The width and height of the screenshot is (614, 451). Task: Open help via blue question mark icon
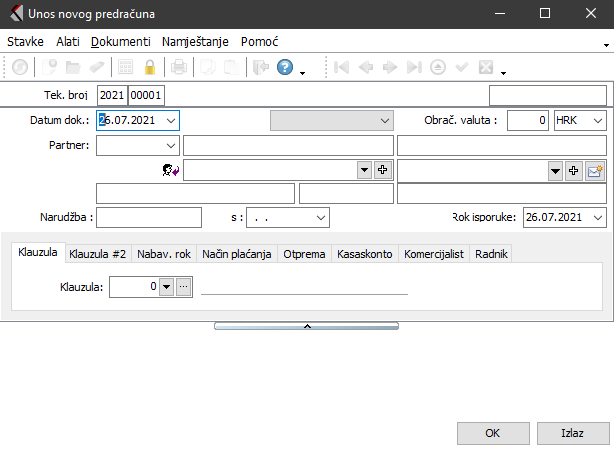tap(285, 68)
